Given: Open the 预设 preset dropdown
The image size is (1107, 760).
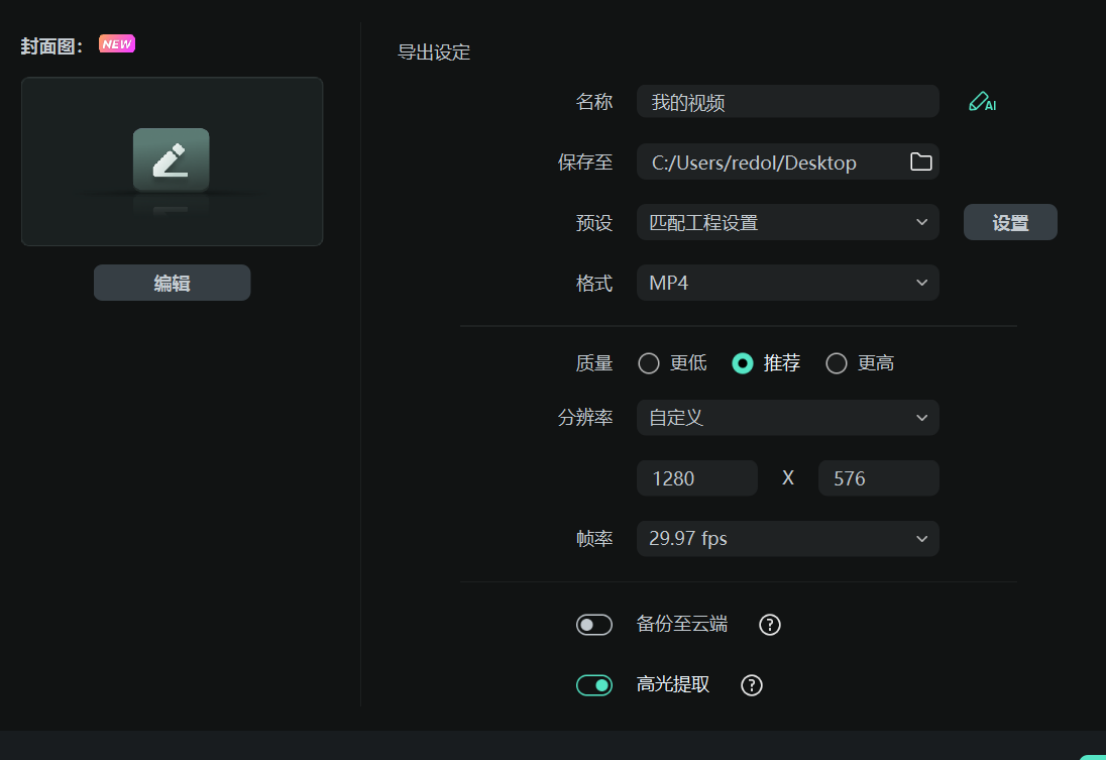Looking at the screenshot, I should [788, 222].
